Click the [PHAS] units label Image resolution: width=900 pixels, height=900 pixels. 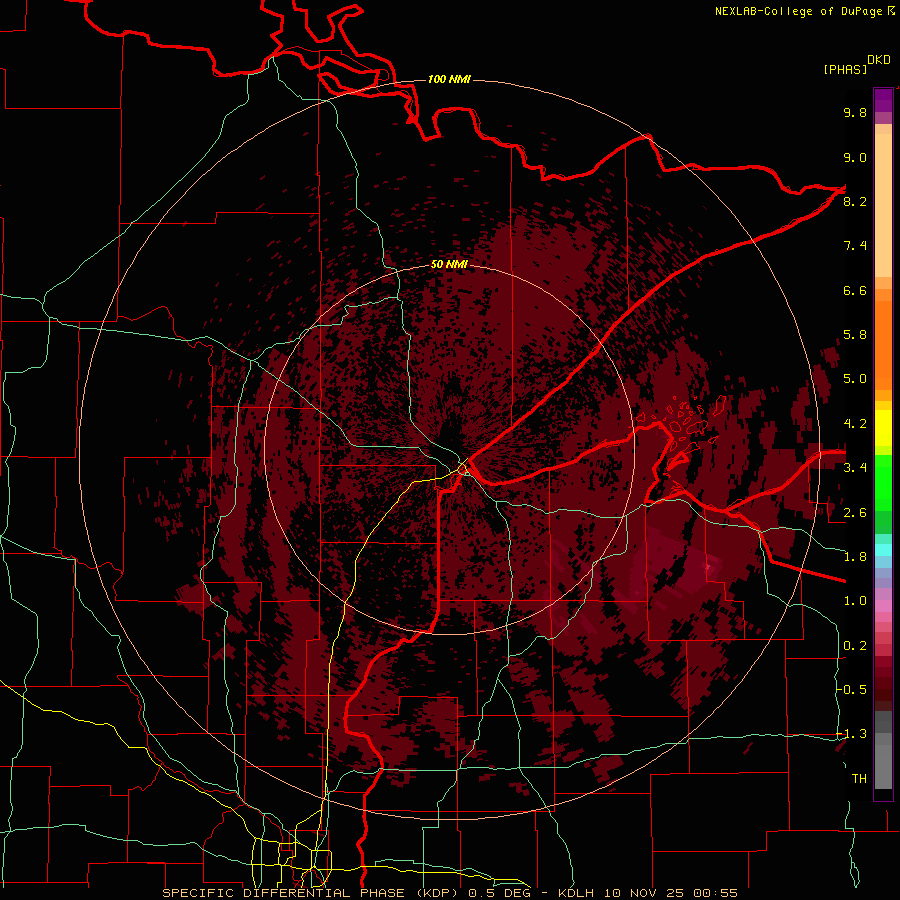click(845, 69)
